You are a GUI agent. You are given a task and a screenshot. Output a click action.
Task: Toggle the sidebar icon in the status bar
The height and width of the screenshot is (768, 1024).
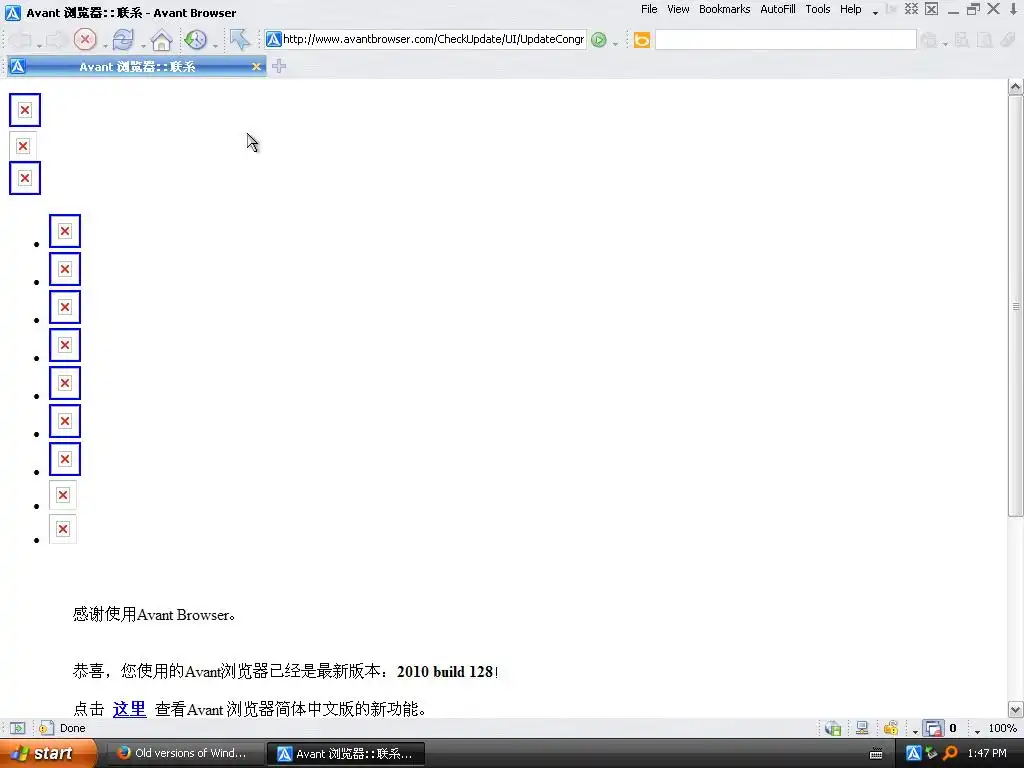(x=18, y=728)
